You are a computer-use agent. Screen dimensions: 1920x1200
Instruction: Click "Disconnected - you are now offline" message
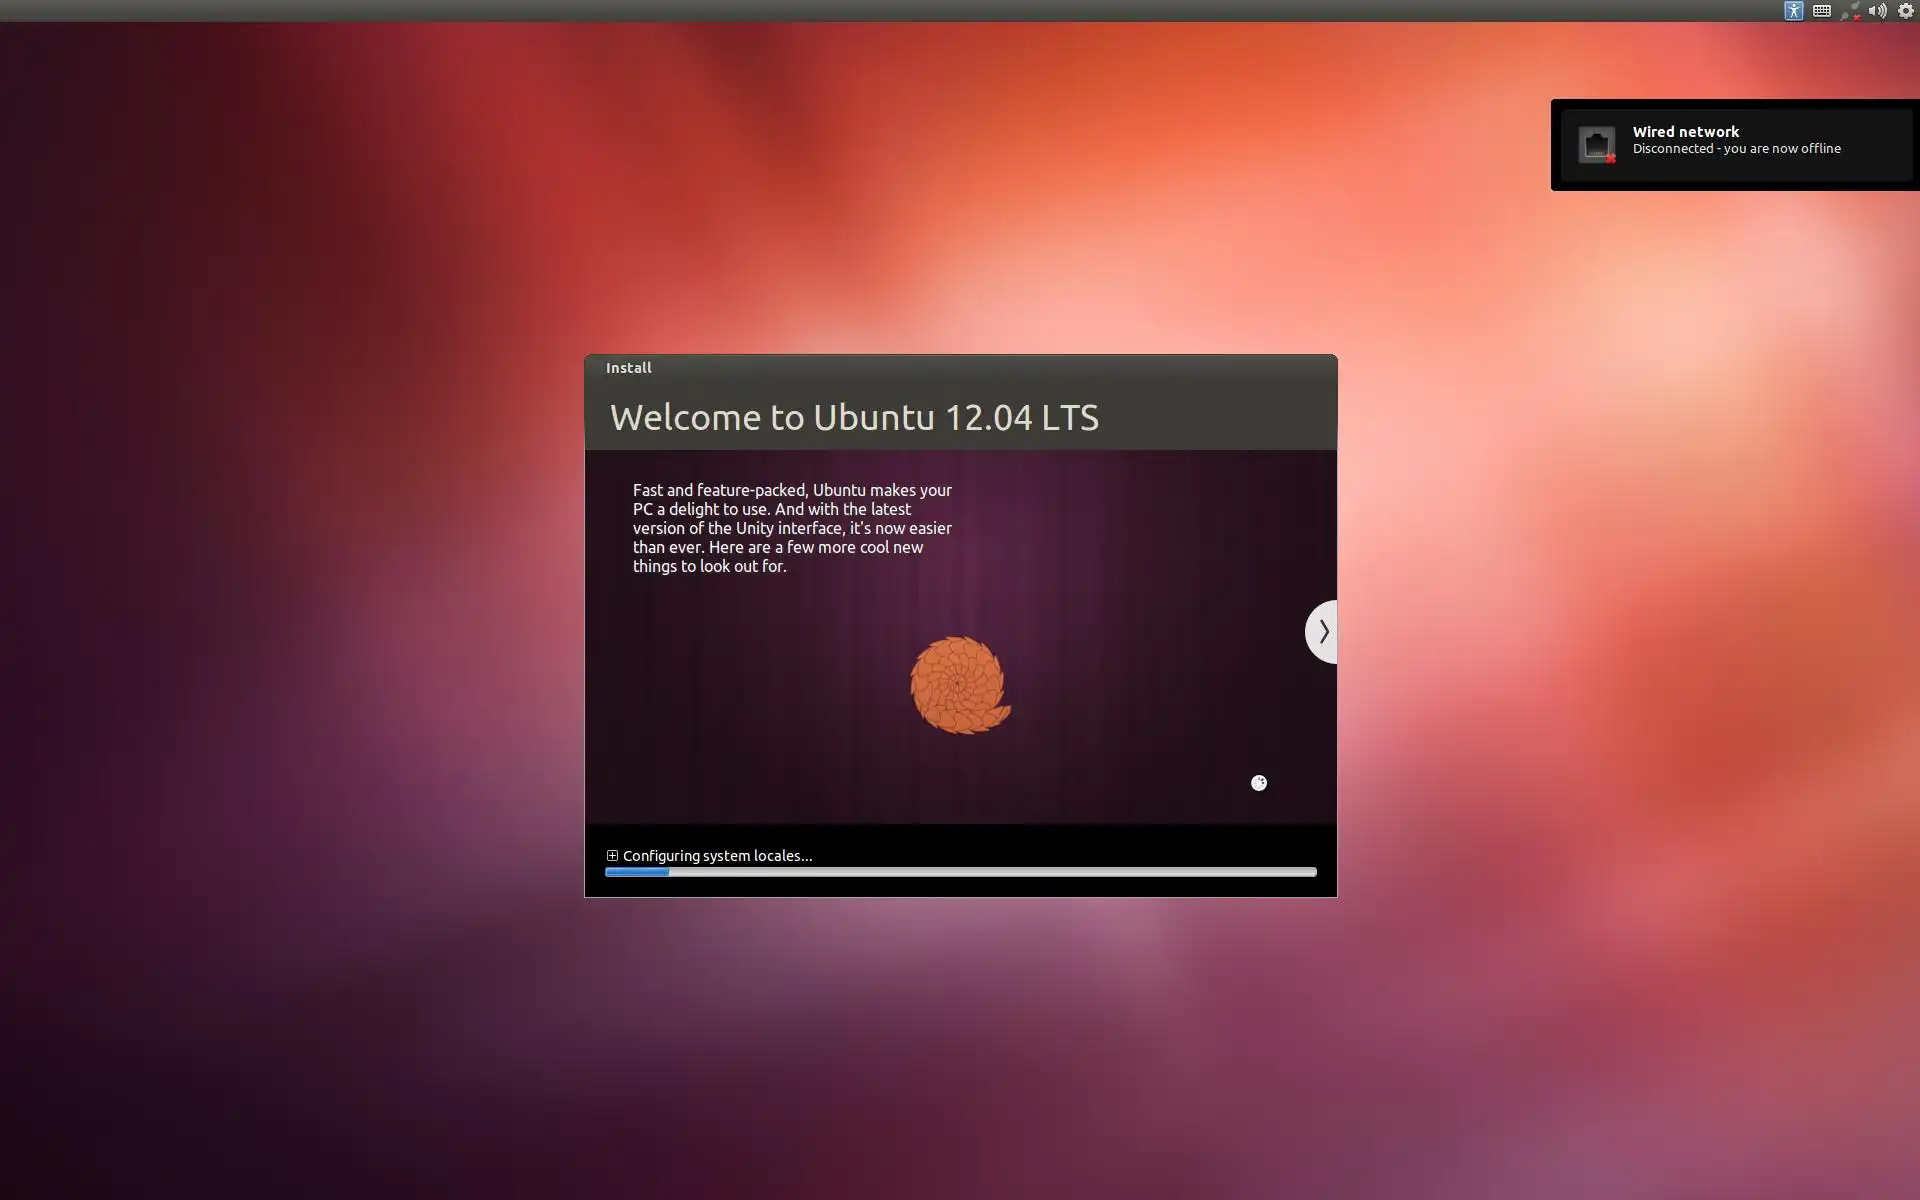(x=1736, y=149)
